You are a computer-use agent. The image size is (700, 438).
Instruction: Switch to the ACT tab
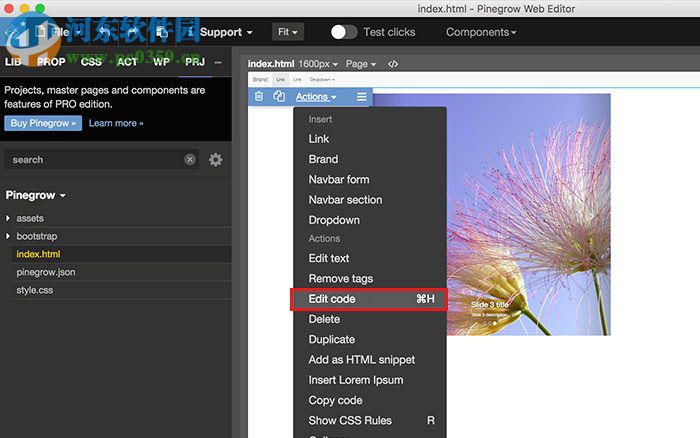click(127, 62)
